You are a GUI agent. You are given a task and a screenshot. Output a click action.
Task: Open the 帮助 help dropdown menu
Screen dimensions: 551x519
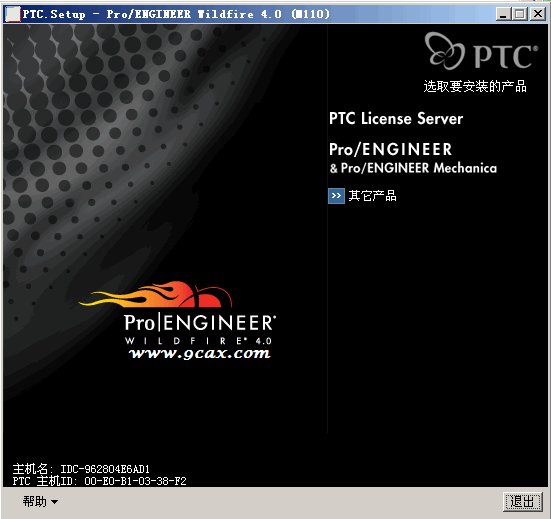[x=40, y=501]
